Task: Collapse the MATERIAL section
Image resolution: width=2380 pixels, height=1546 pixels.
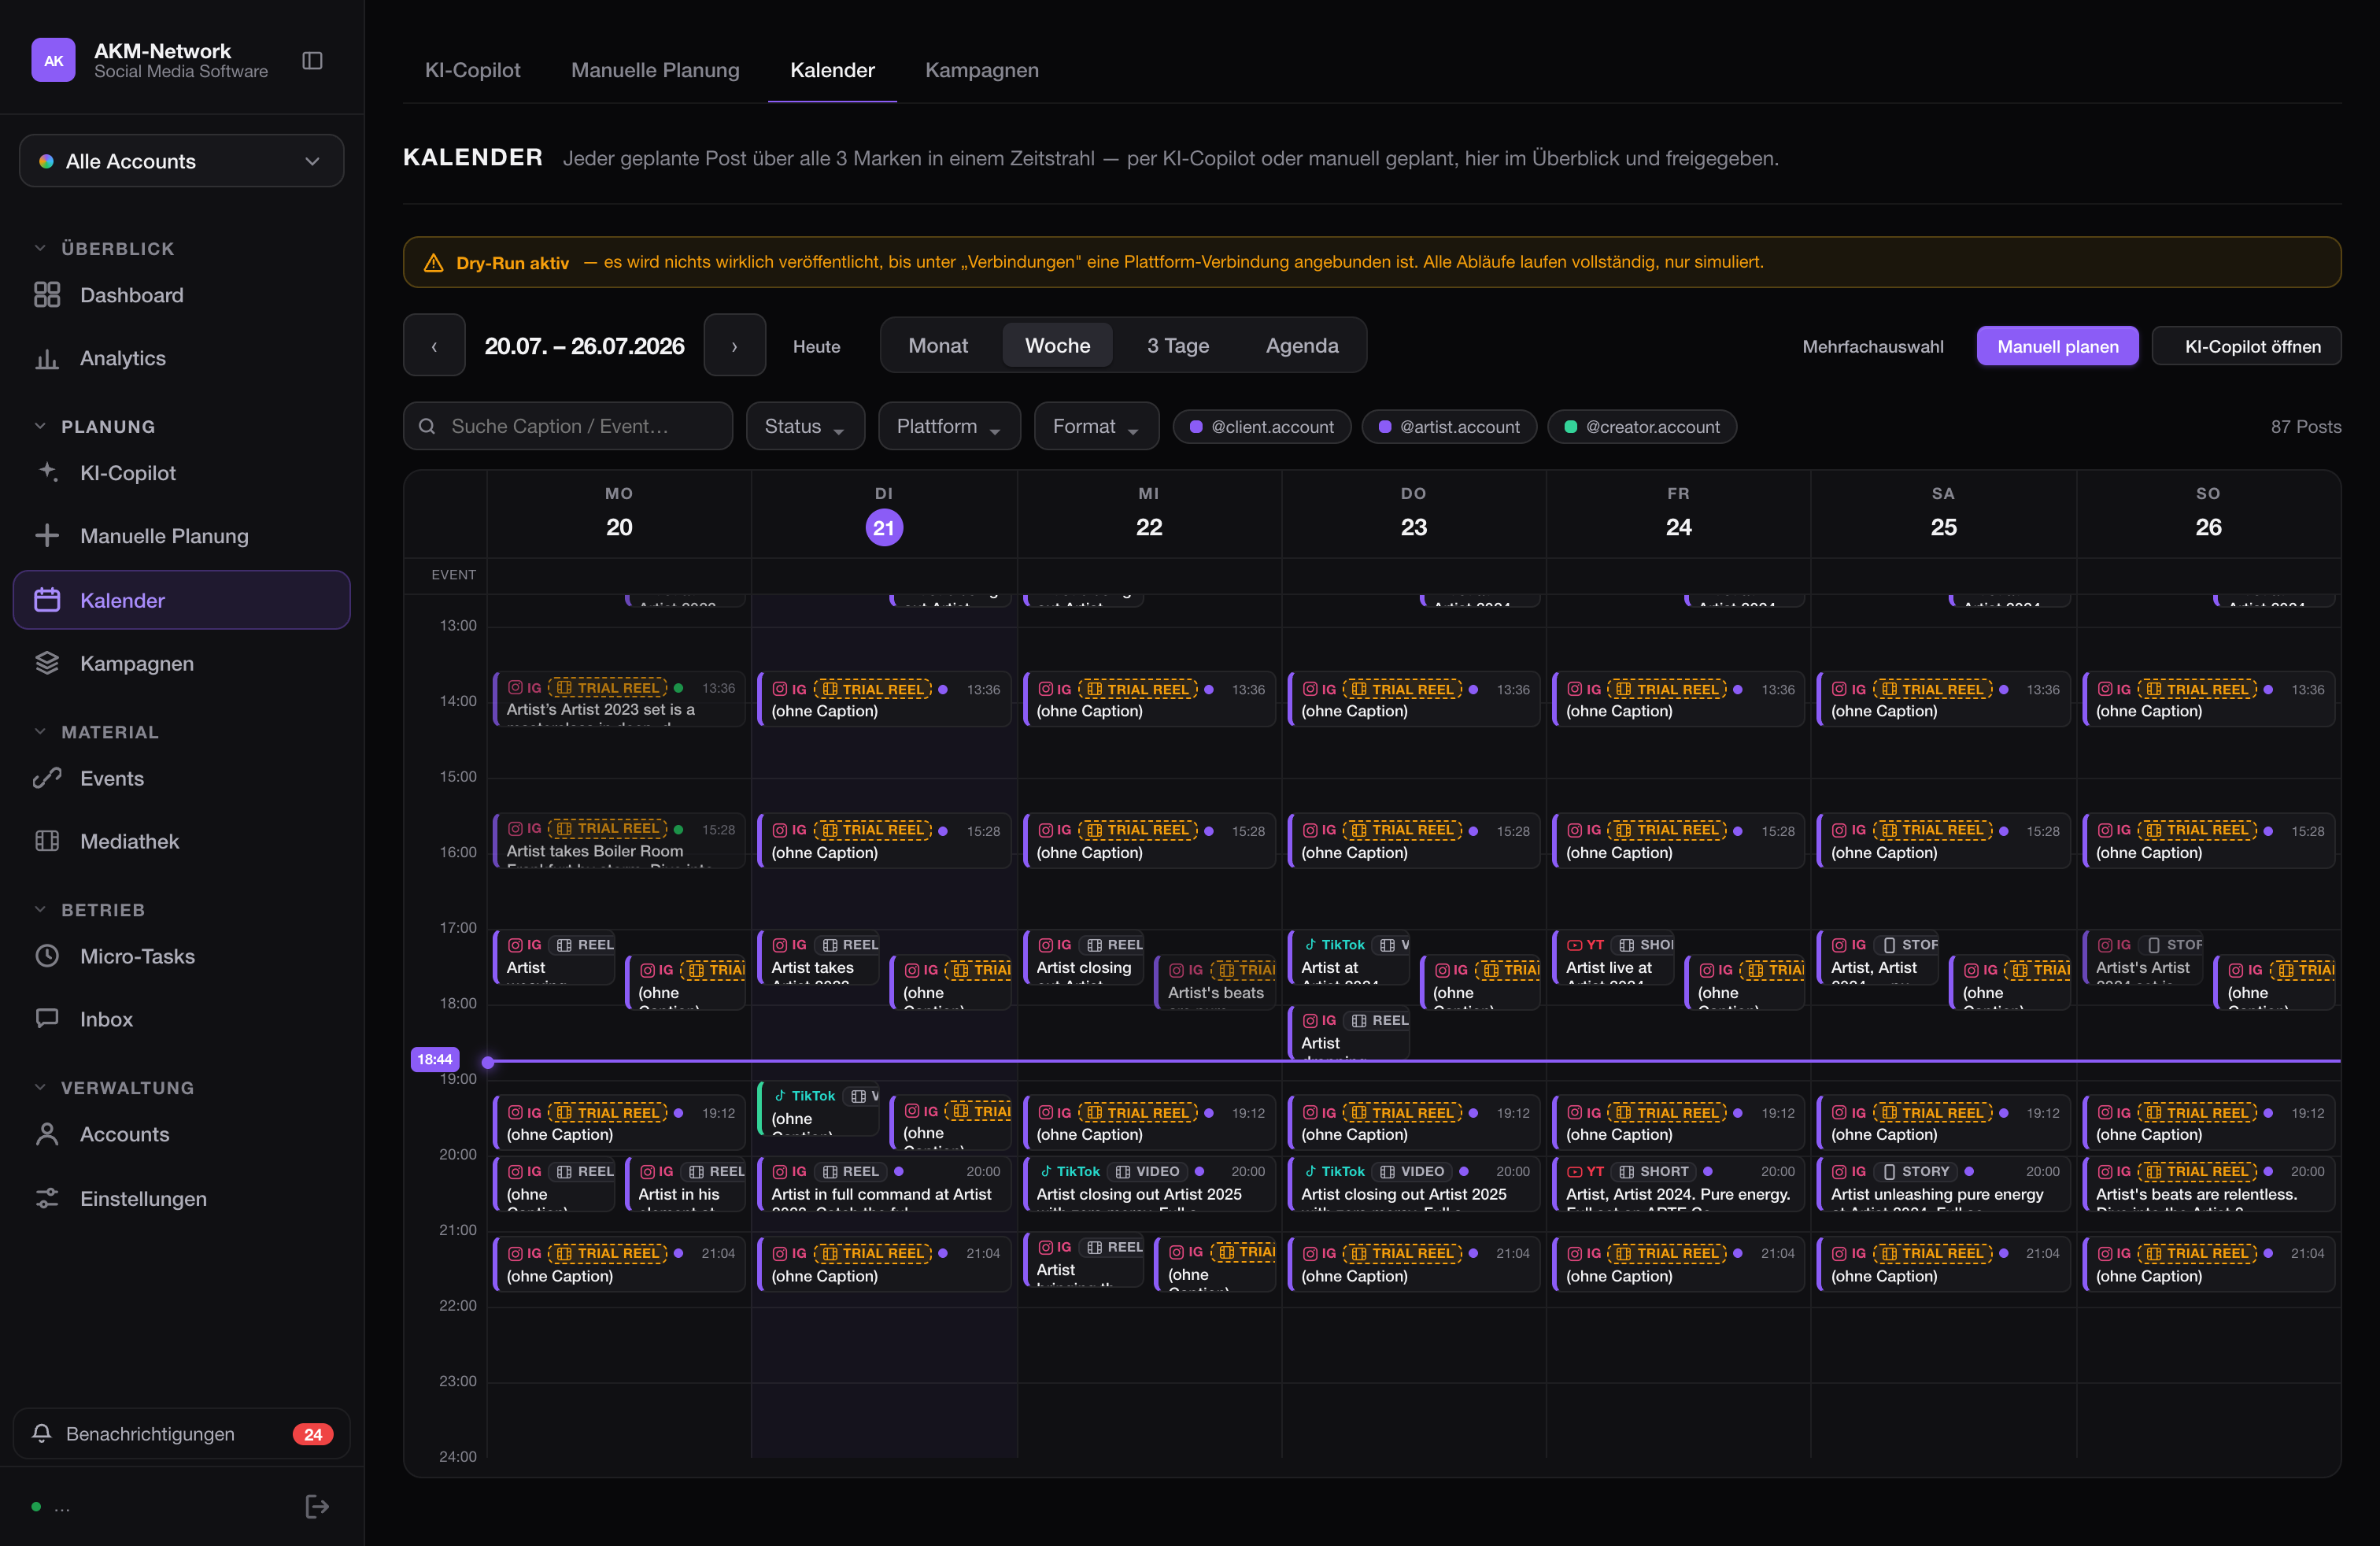Action: [97, 732]
